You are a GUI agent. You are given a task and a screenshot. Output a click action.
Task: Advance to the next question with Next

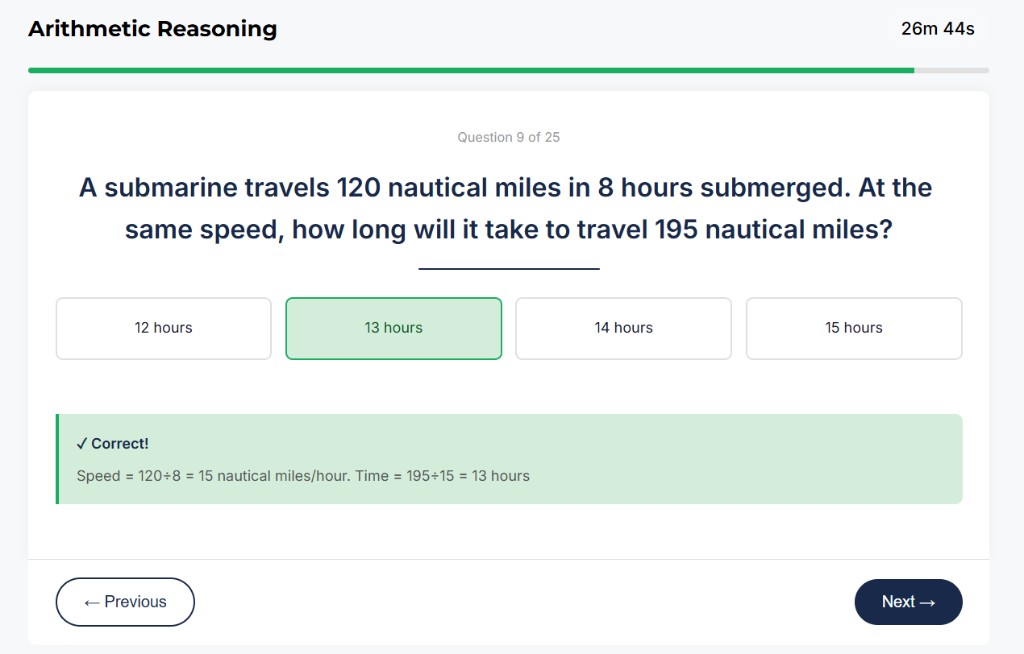(x=907, y=601)
